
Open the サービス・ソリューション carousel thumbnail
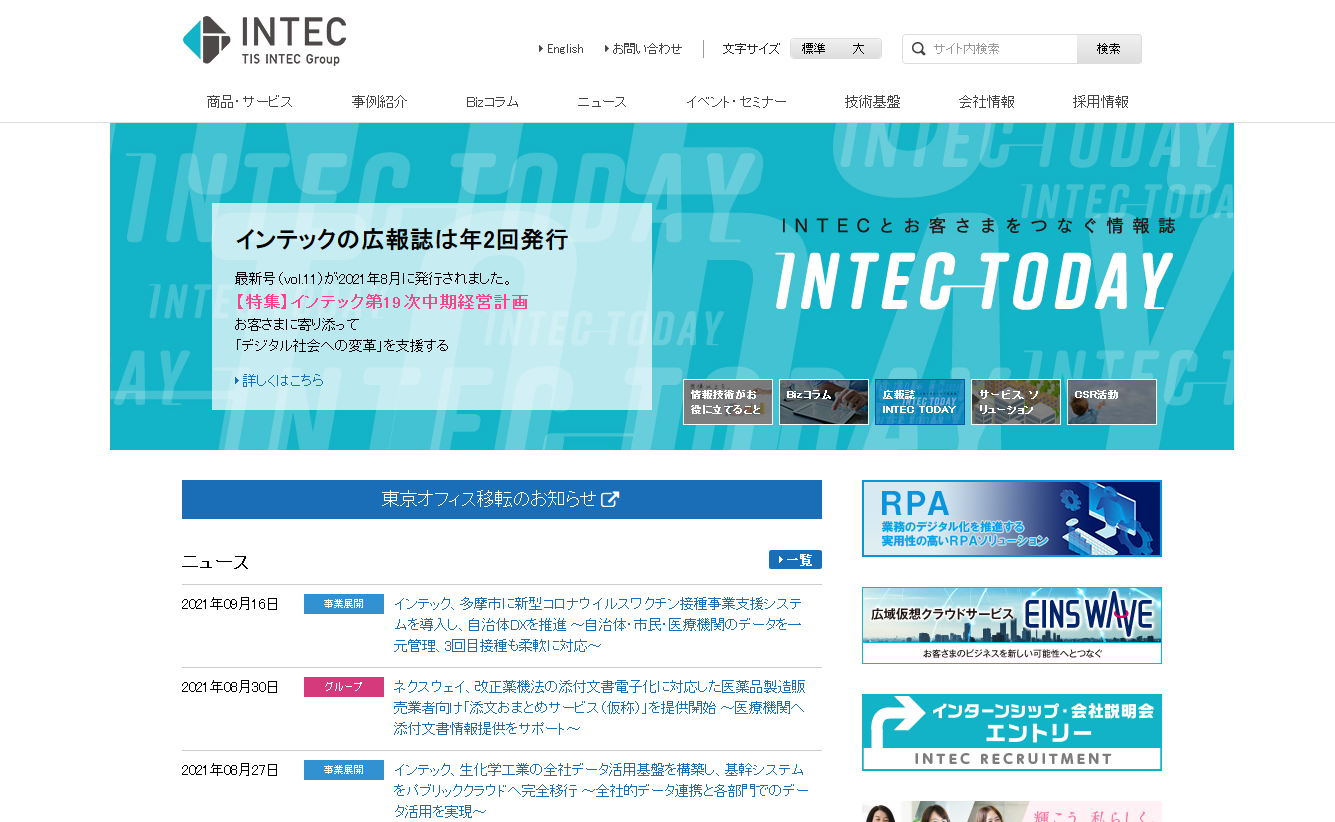pyautogui.click(x=1015, y=402)
